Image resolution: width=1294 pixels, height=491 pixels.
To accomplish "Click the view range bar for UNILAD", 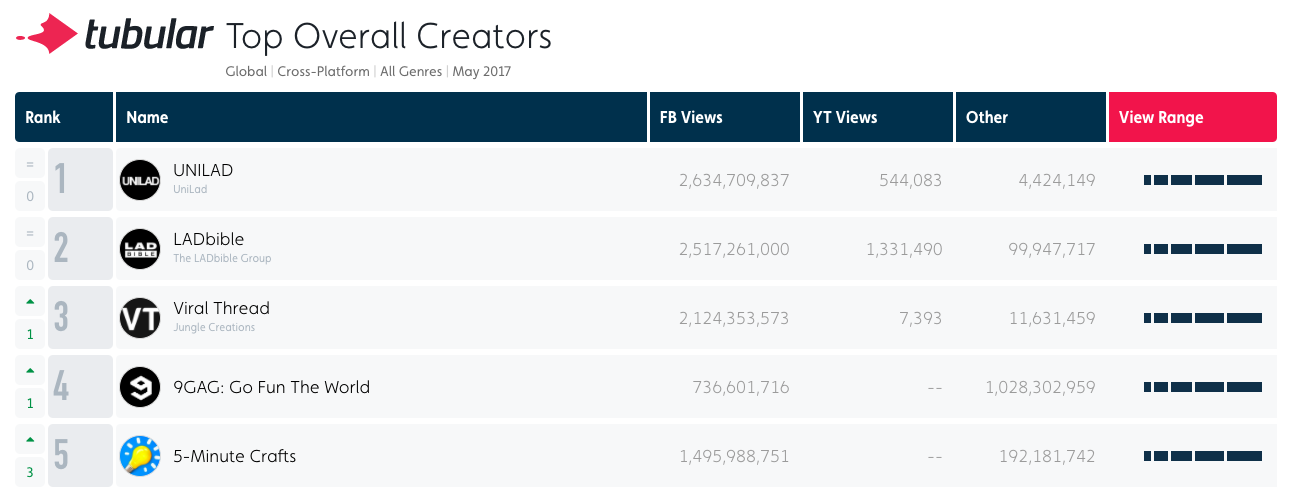I will pyautogui.click(x=1202, y=180).
